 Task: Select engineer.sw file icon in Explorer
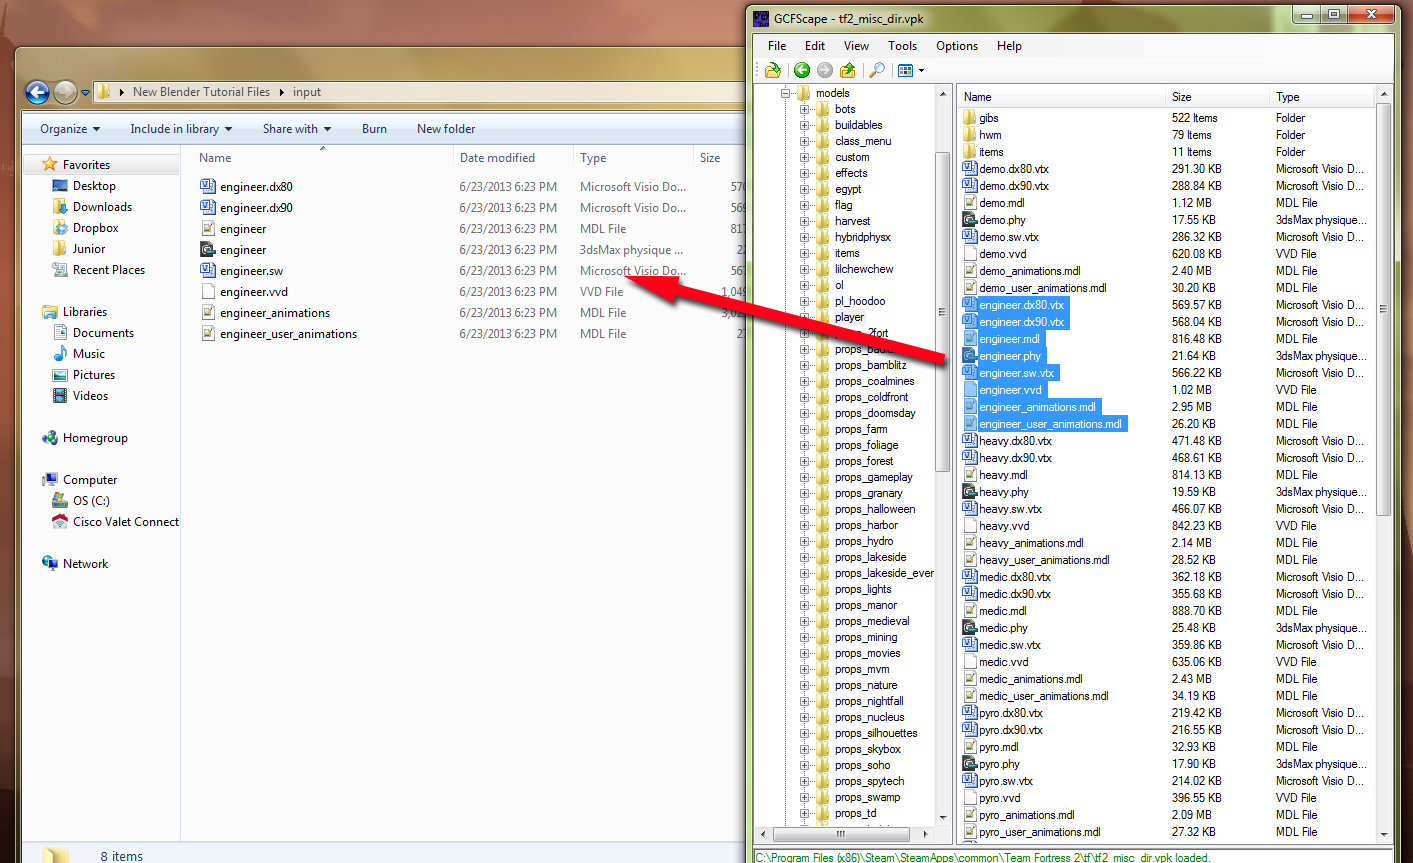(208, 270)
